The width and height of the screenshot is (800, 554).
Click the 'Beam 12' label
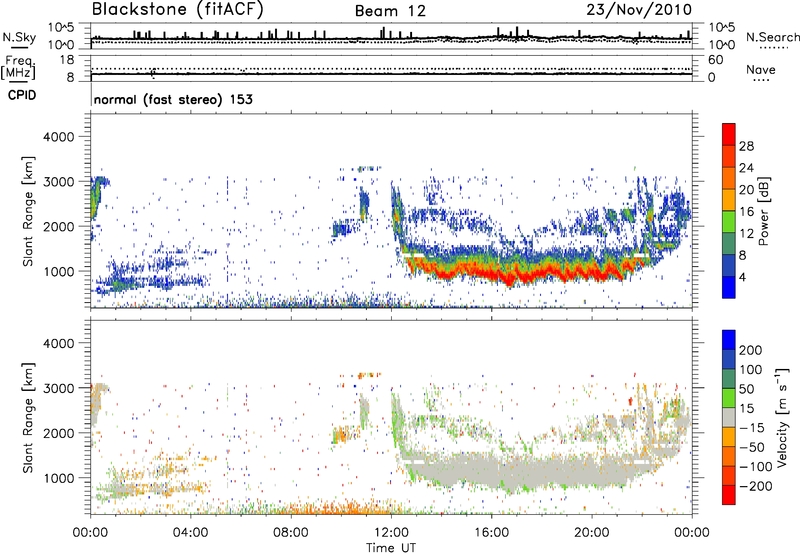(390, 11)
